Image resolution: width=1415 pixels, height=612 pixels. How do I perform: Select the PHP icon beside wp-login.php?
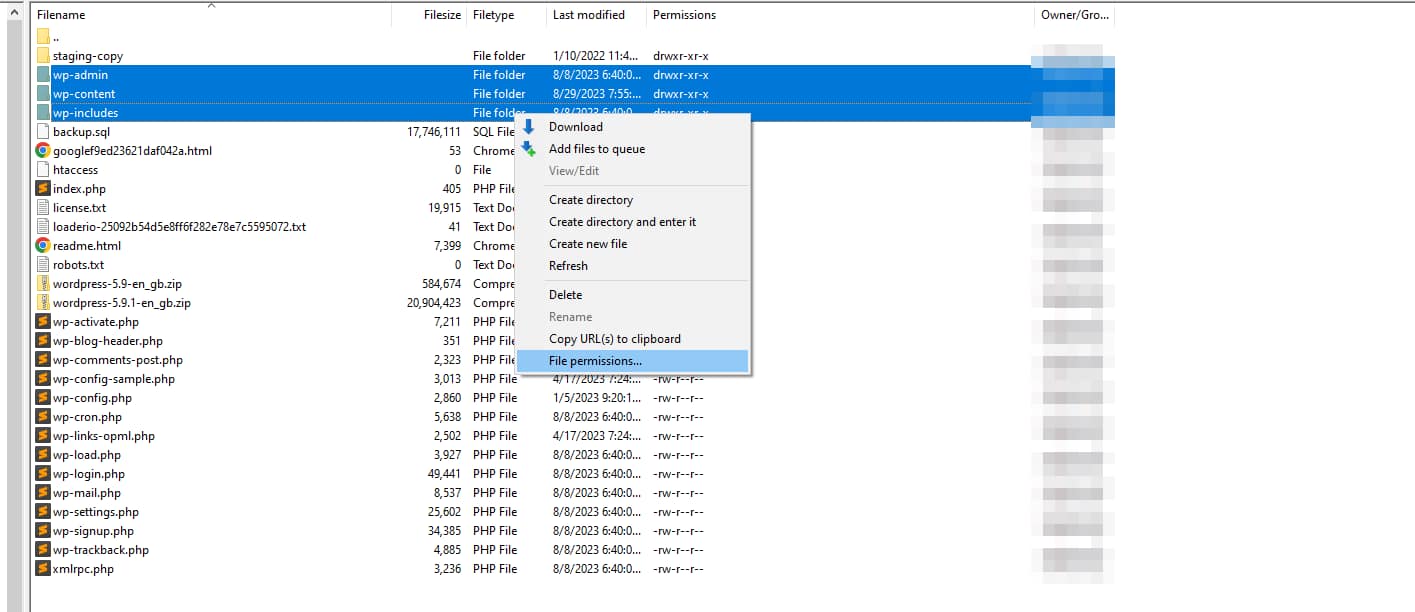[42, 473]
